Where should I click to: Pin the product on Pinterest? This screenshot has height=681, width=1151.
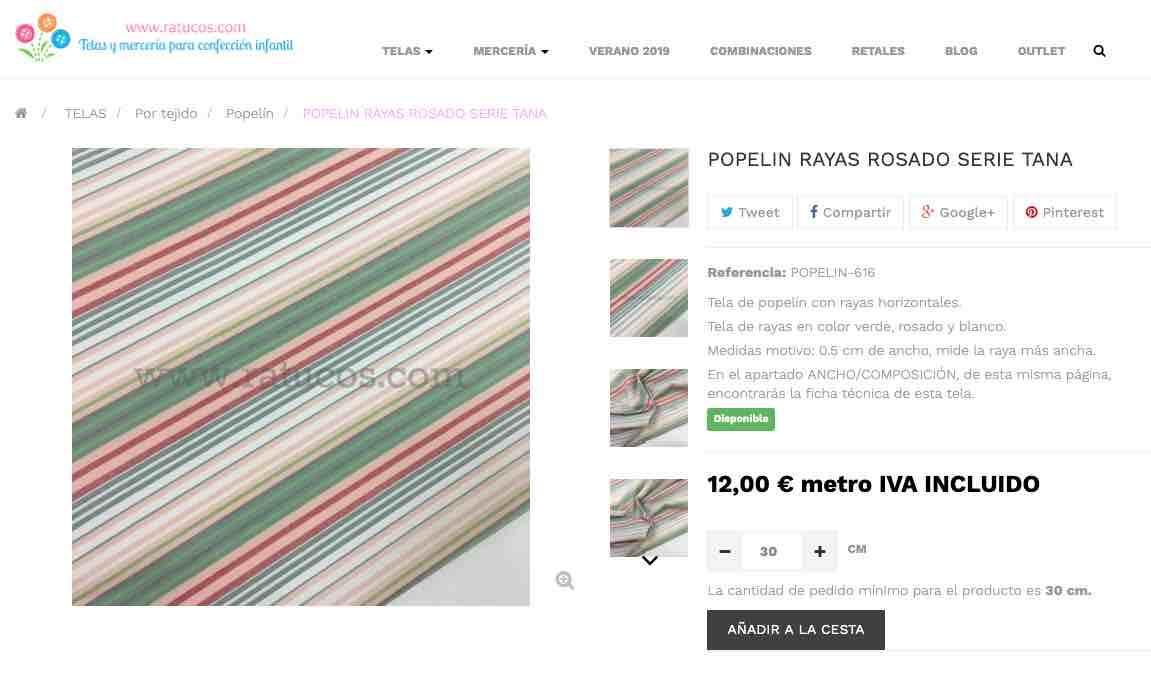1064,212
